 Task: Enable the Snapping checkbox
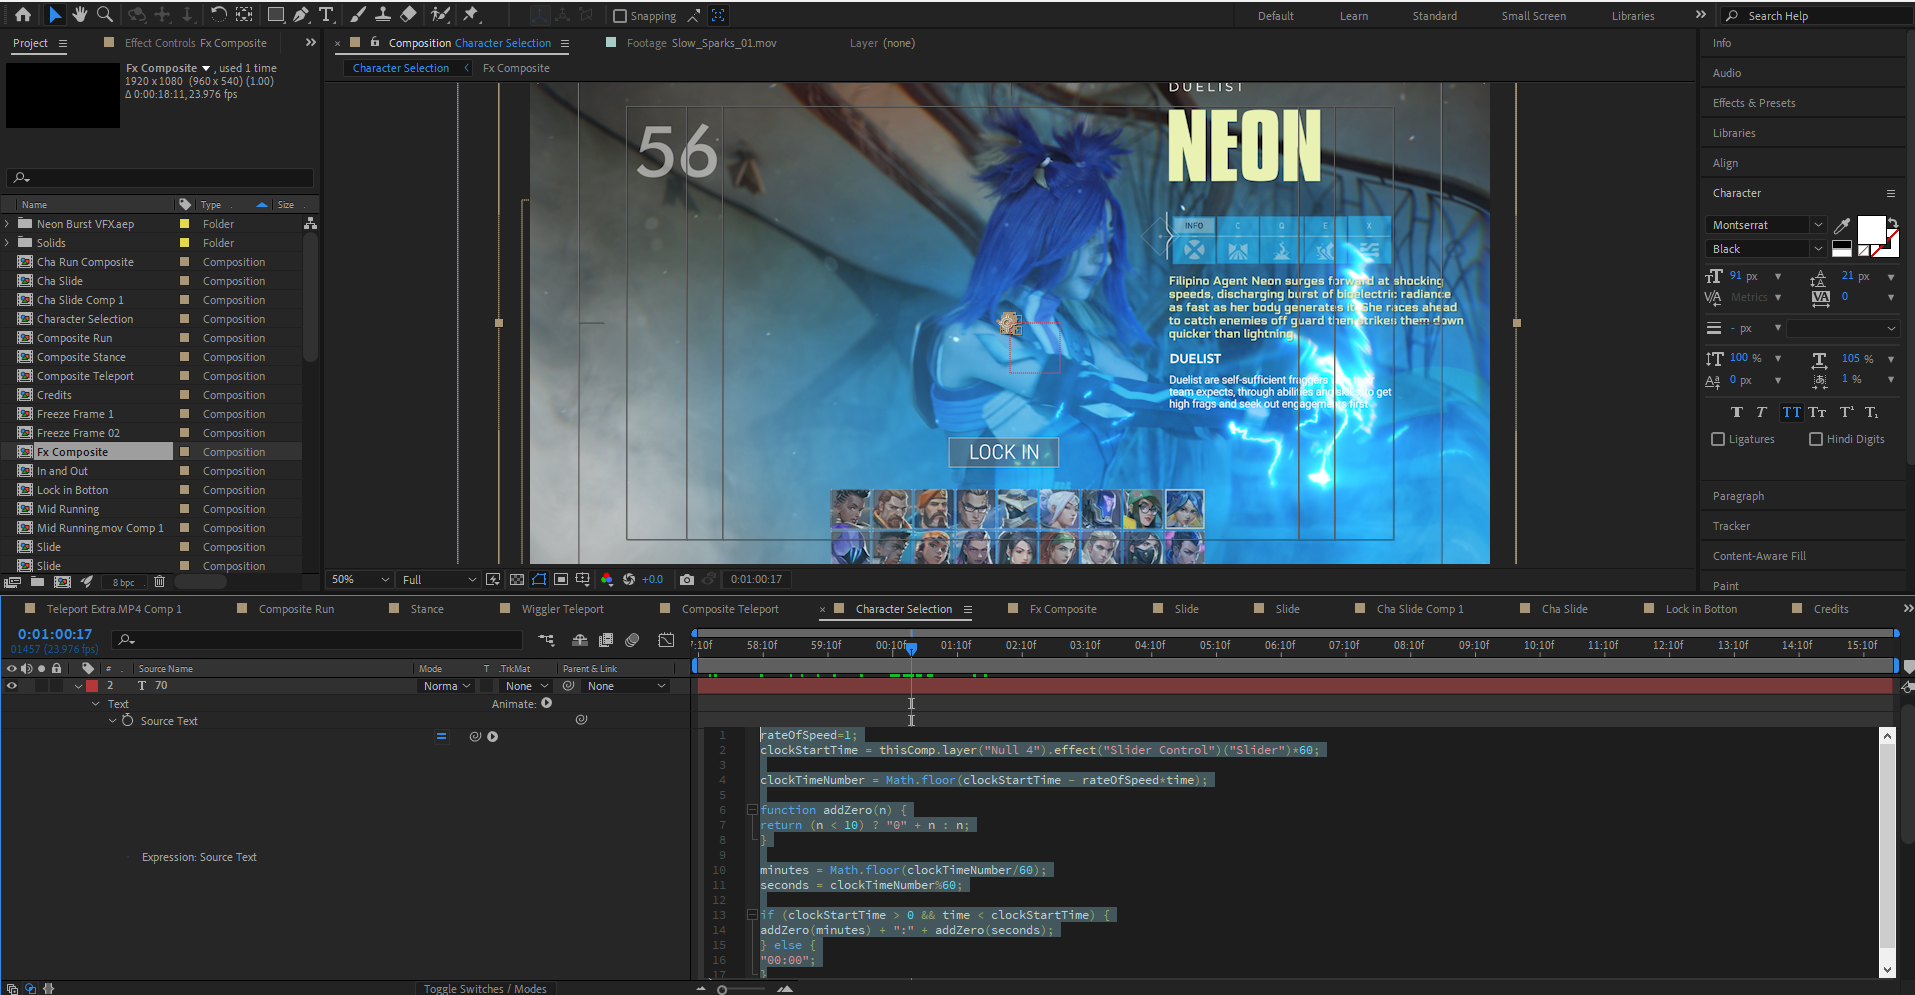pyautogui.click(x=620, y=16)
